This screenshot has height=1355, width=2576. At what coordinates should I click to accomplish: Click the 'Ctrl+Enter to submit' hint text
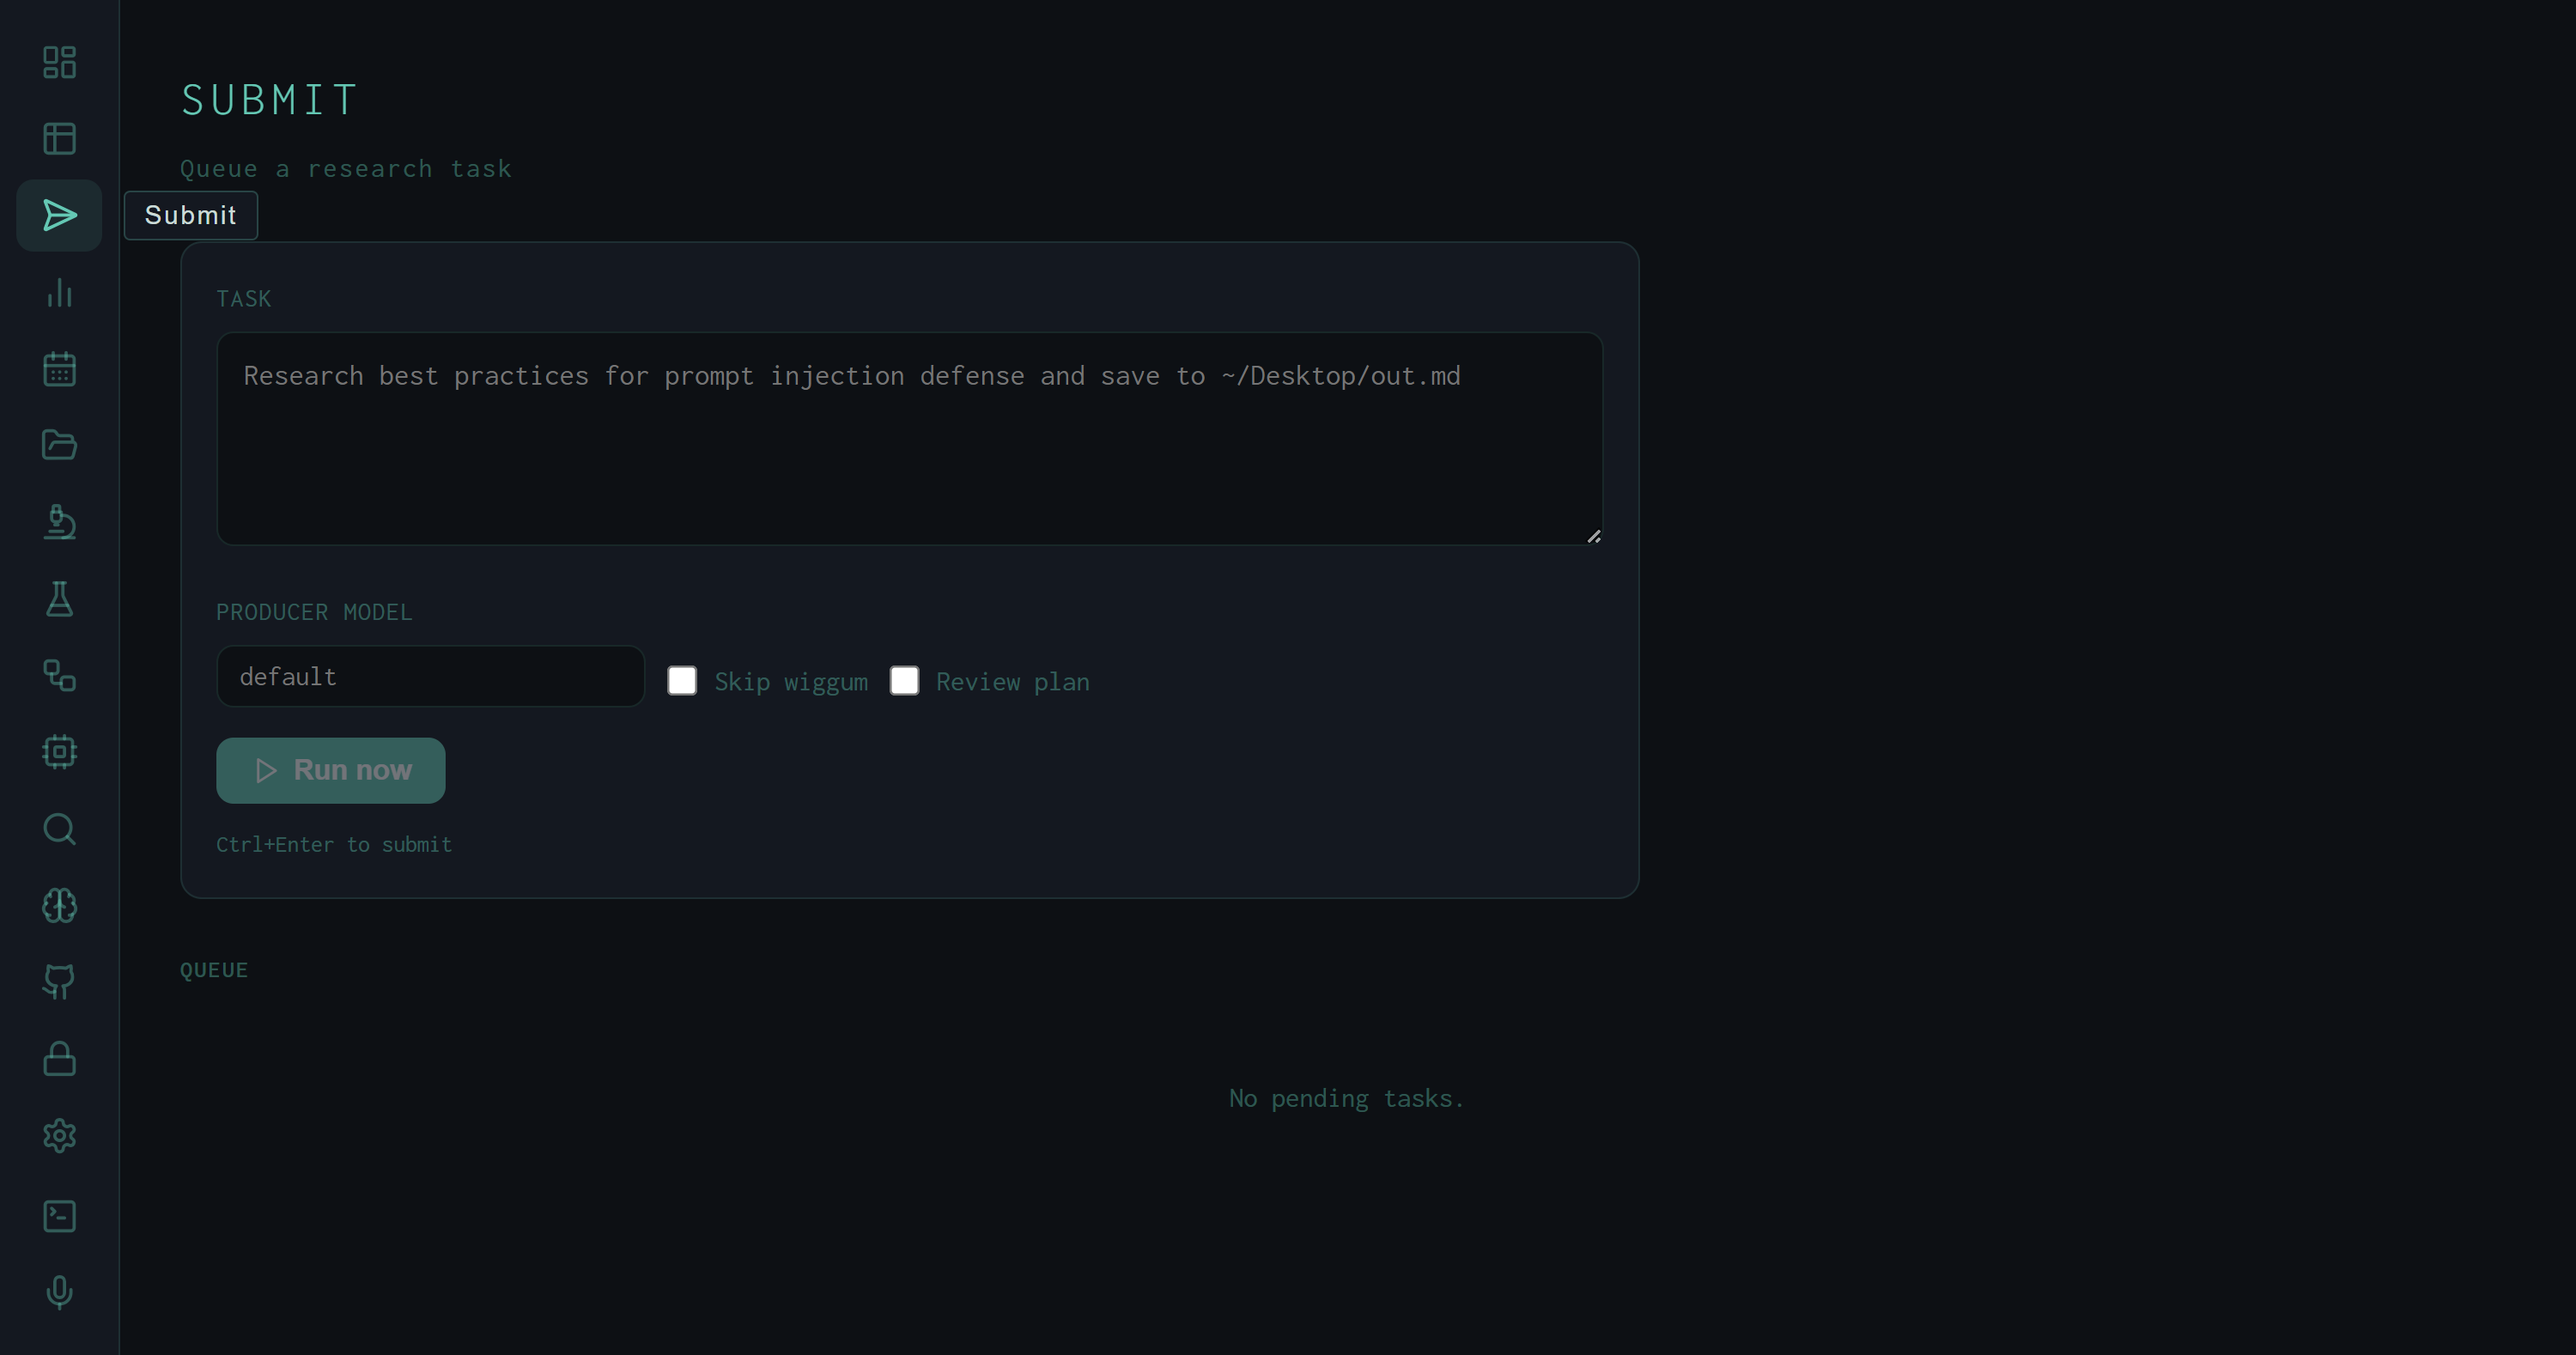tap(334, 845)
